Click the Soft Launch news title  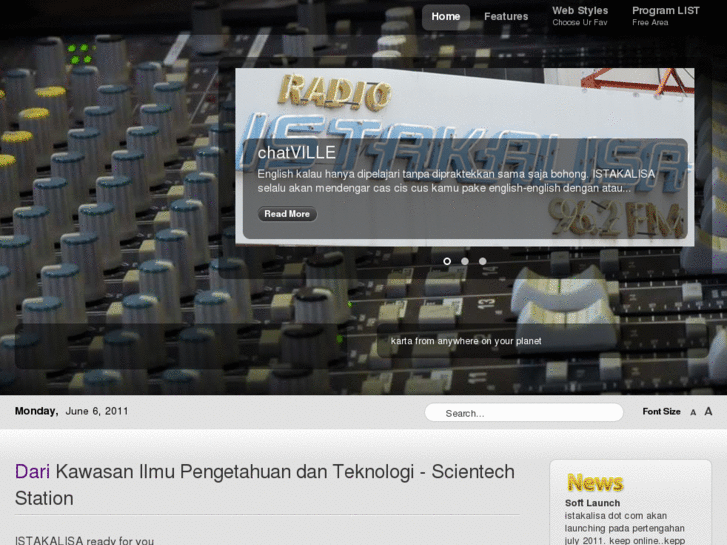pyautogui.click(x=592, y=503)
